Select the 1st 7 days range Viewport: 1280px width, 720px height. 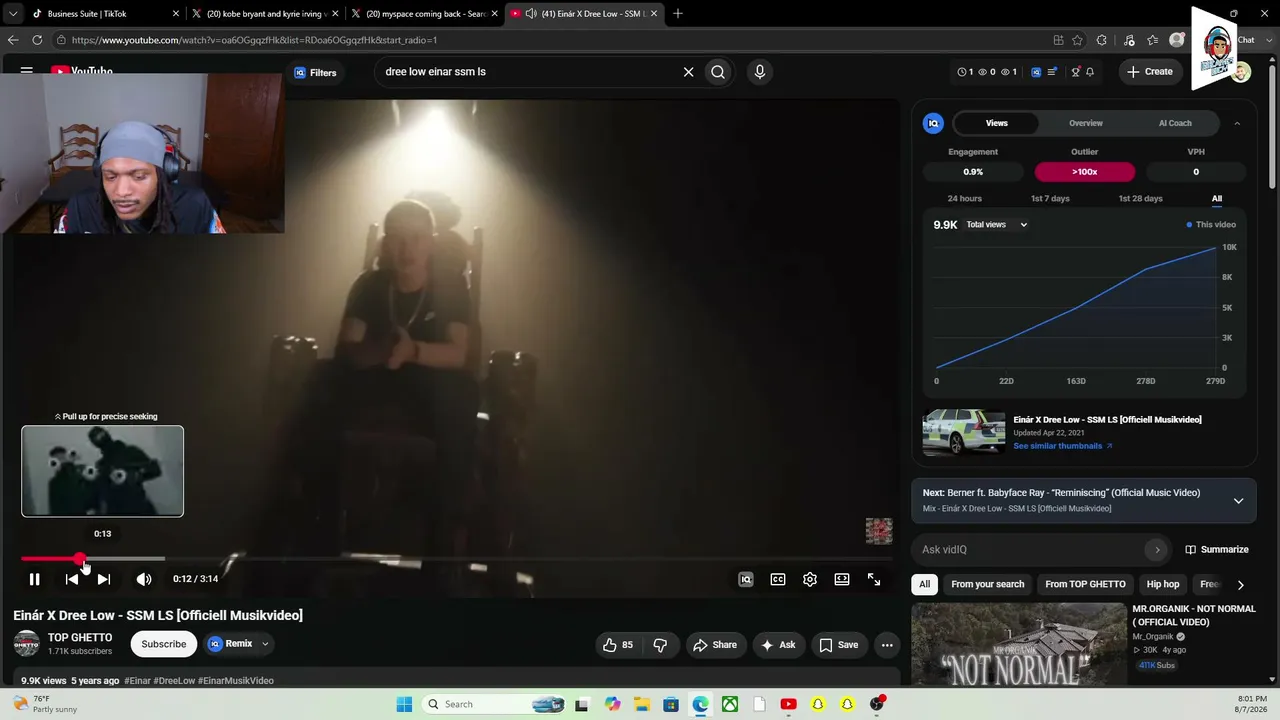point(1050,198)
